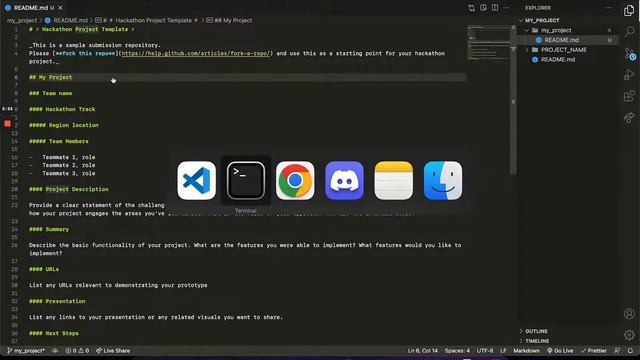Switch to Terminal in app switcher
This screenshot has height=360, width=640.
click(x=246, y=180)
